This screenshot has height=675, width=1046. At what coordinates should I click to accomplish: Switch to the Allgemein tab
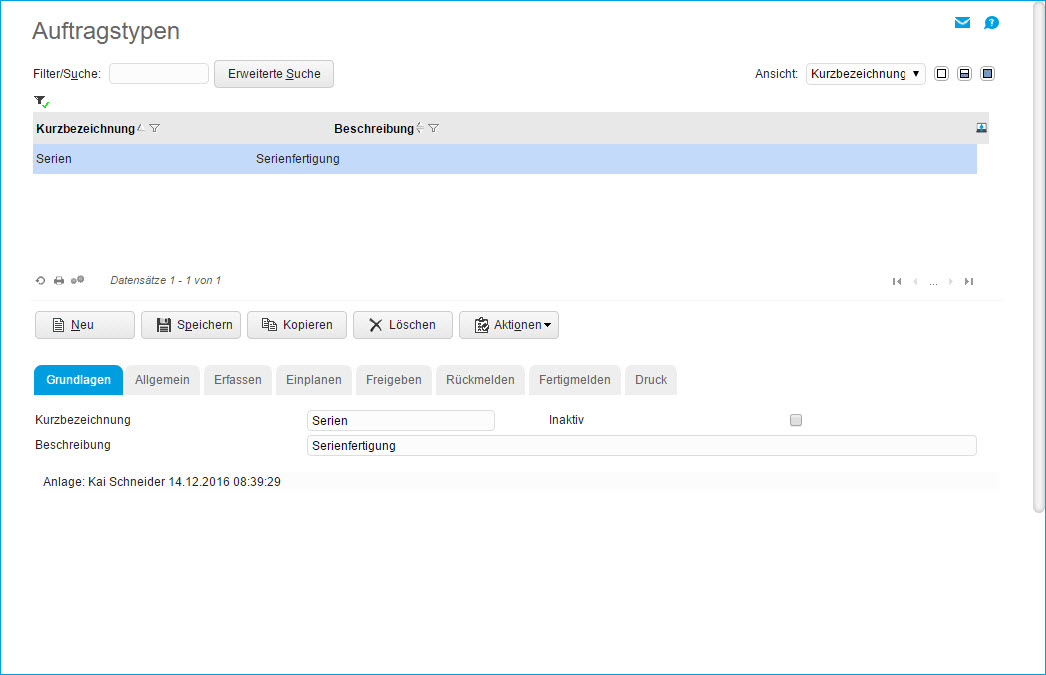point(162,380)
